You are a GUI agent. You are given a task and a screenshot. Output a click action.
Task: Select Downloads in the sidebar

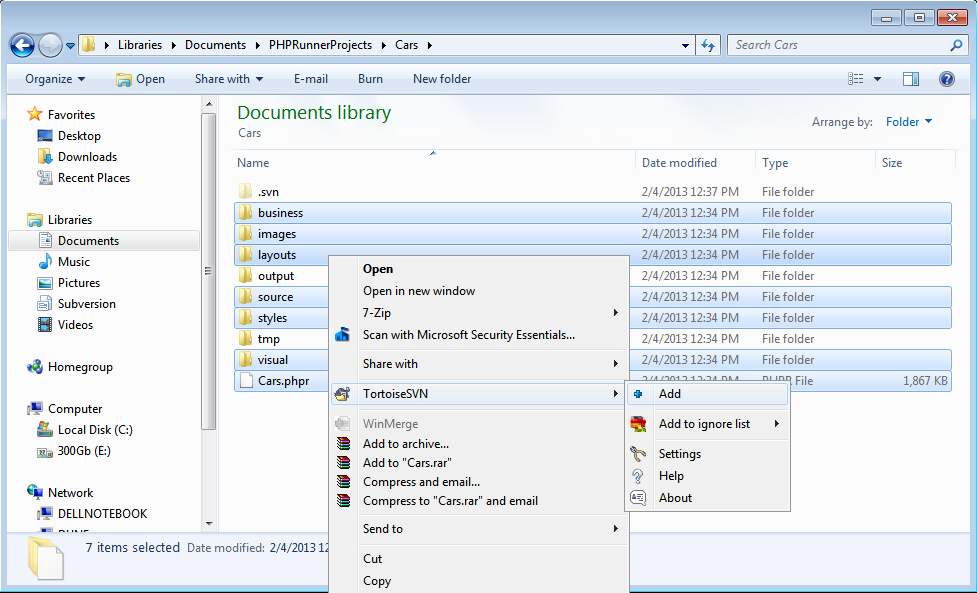pos(87,157)
